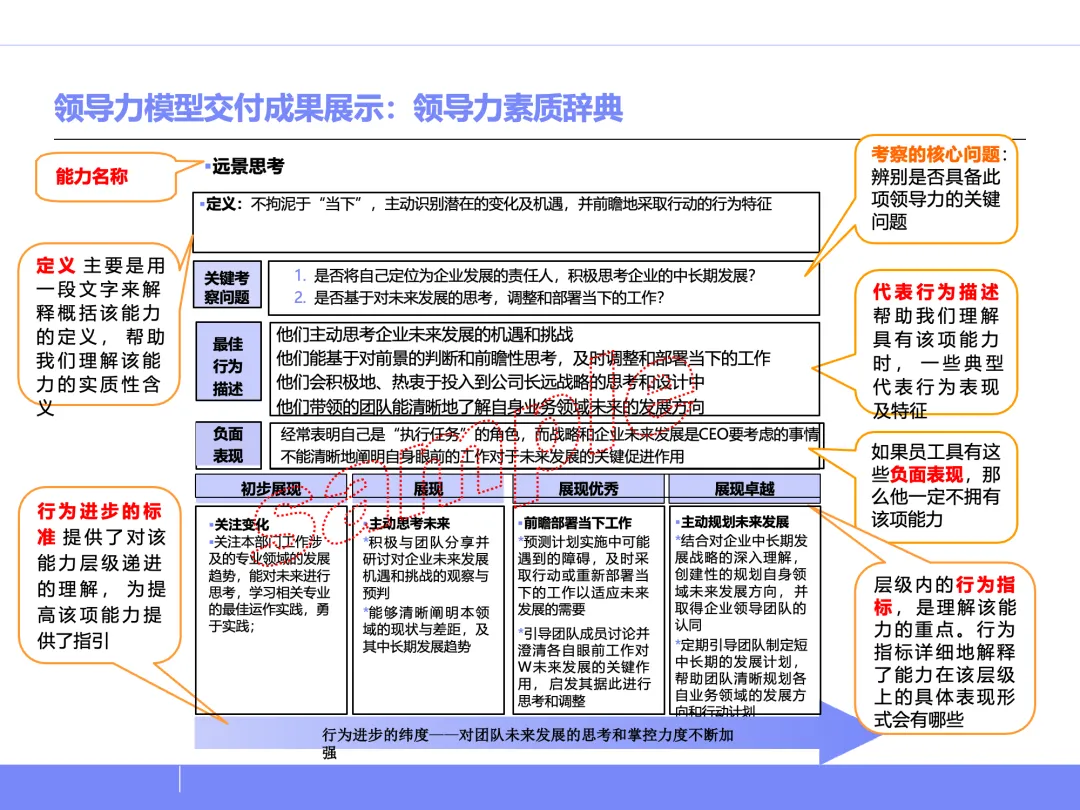Viewport: 1080px width, 810px height.
Task: Click the 行为进步的标准 callout bubble
Action: point(99,575)
